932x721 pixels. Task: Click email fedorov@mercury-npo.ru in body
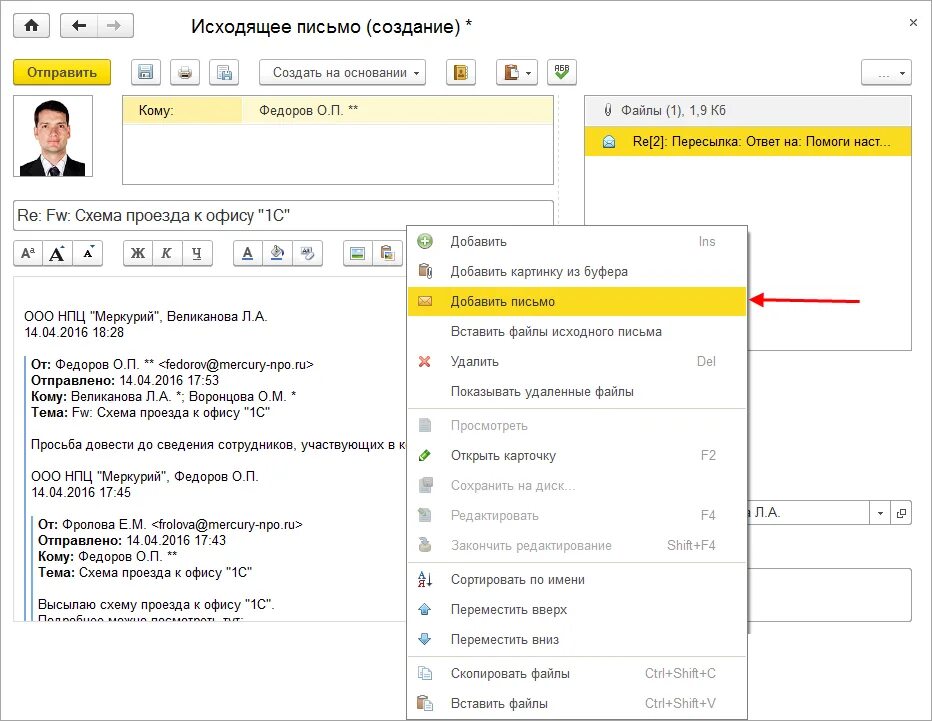pyautogui.click(x=236, y=364)
